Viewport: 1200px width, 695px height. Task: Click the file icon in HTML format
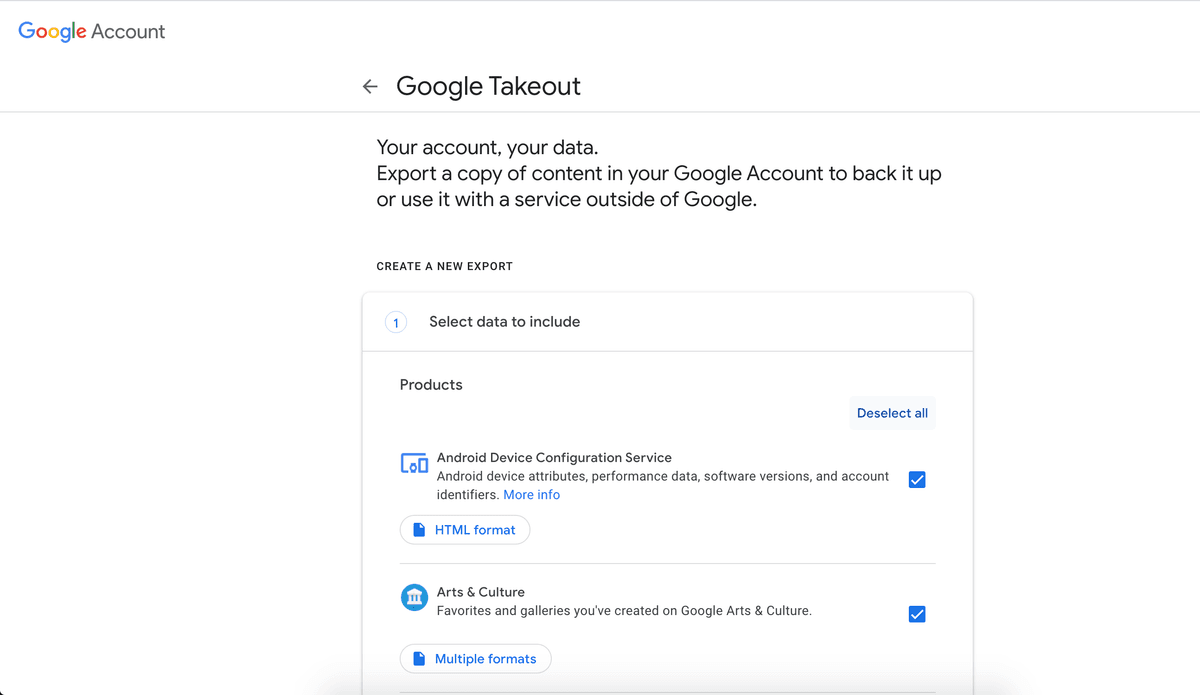[420, 530]
